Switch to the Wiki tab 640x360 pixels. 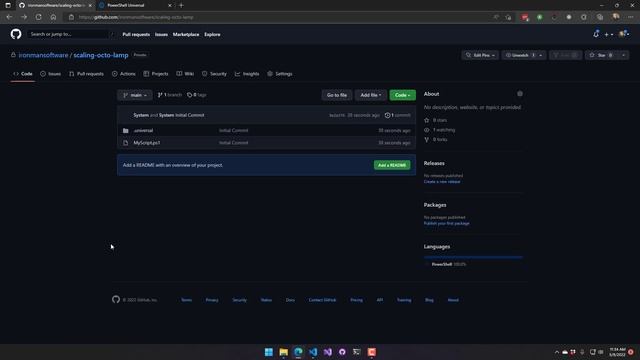[185, 74]
